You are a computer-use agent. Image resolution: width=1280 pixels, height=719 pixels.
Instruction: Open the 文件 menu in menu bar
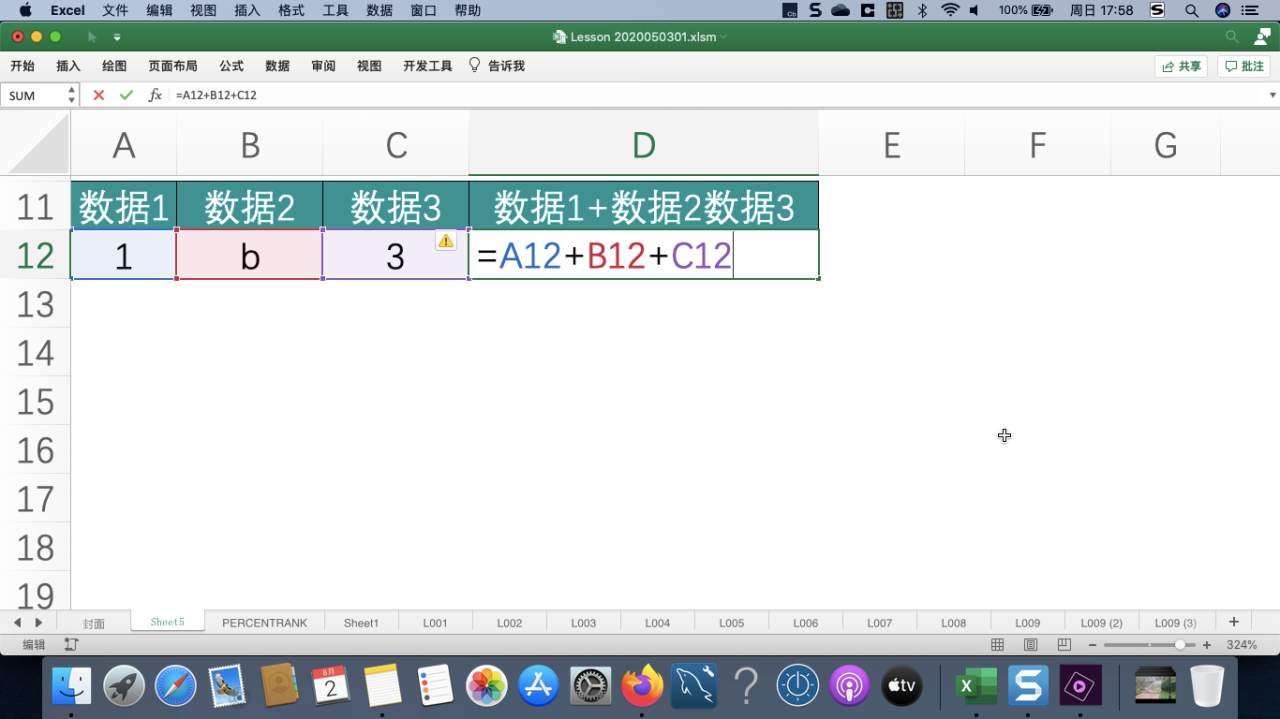(x=115, y=10)
